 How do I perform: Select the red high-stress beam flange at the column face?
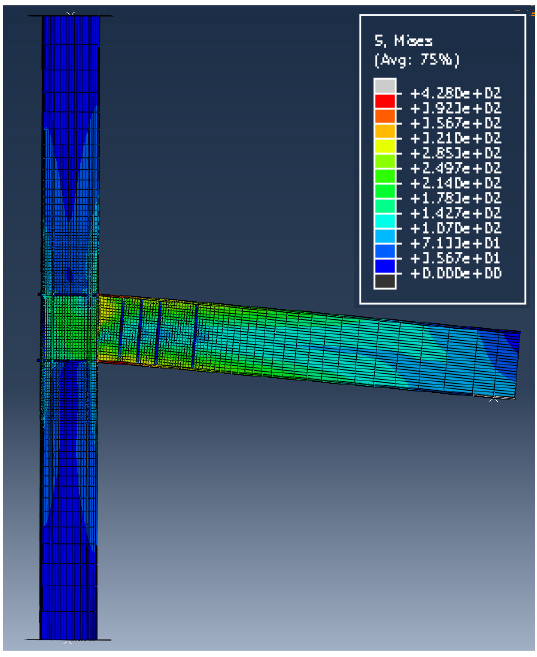pyautogui.click(x=110, y=297)
